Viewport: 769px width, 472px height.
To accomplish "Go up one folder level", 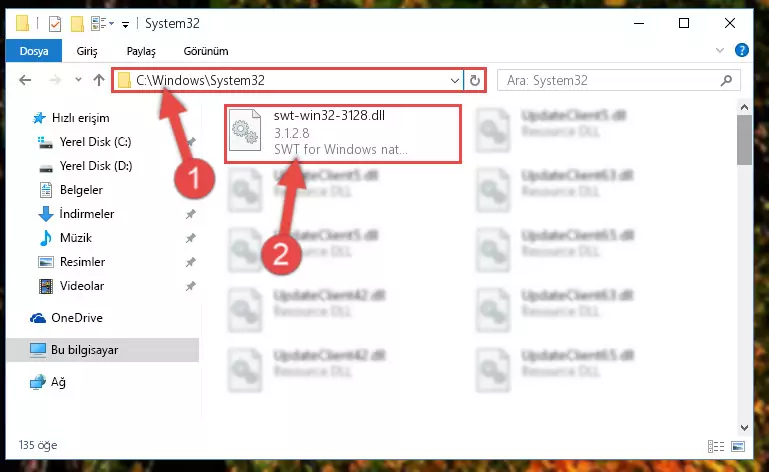I will tap(99, 80).
